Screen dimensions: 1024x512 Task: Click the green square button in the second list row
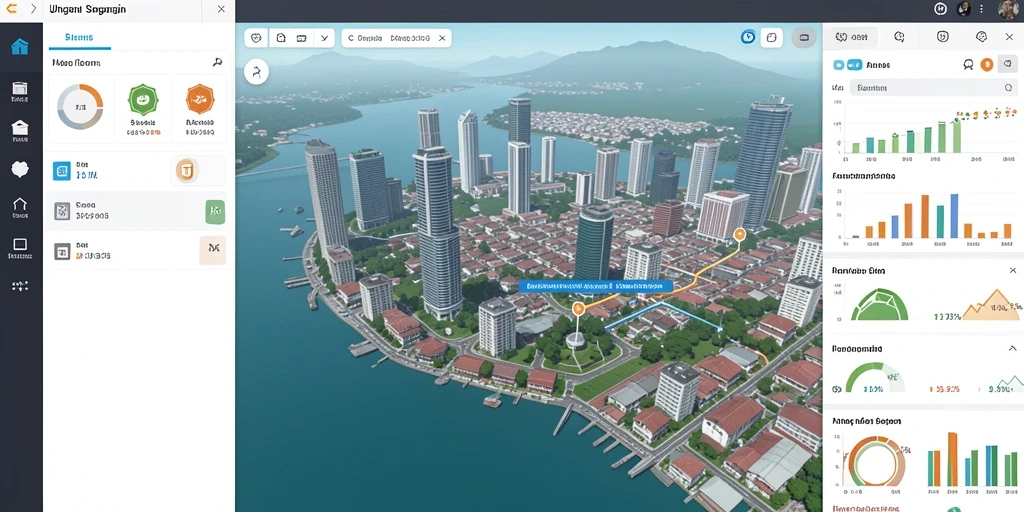point(216,212)
